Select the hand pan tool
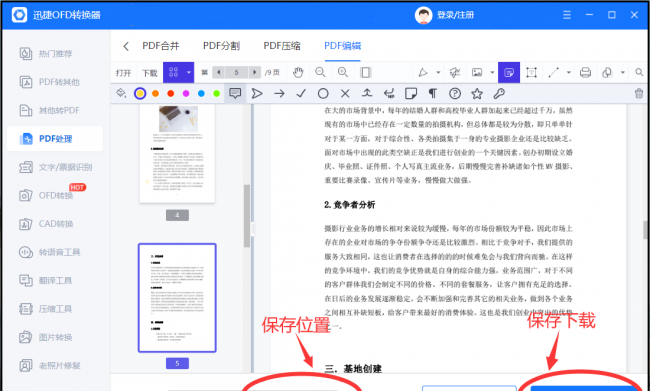Image resolution: width=650 pixels, height=391 pixels. point(298,73)
